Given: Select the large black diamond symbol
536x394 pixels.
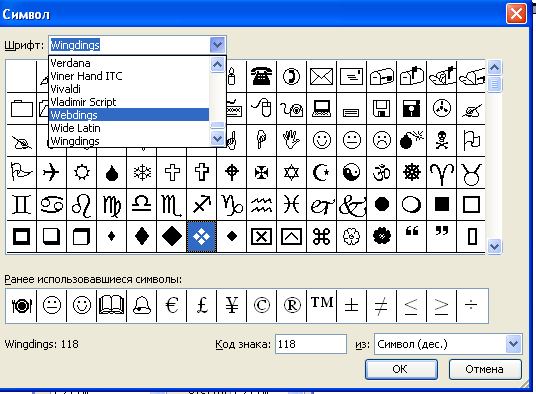Looking at the screenshot, I should click(172, 236).
